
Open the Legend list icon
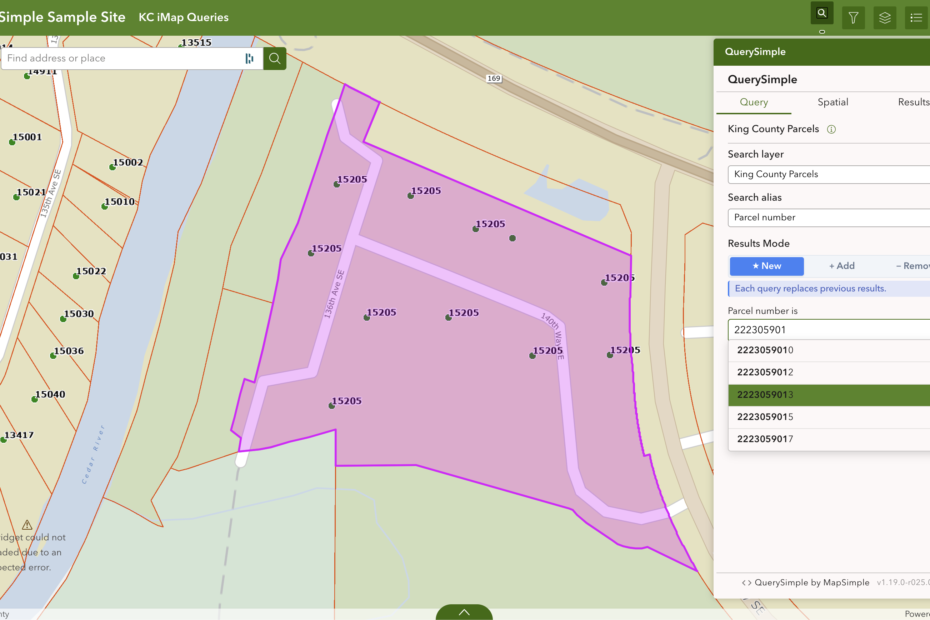pyautogui.click(x=915, y=16)
